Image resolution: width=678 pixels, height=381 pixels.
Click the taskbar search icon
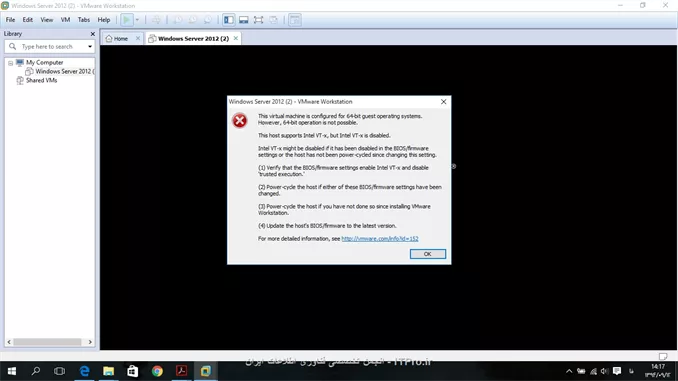coord(36,371)
